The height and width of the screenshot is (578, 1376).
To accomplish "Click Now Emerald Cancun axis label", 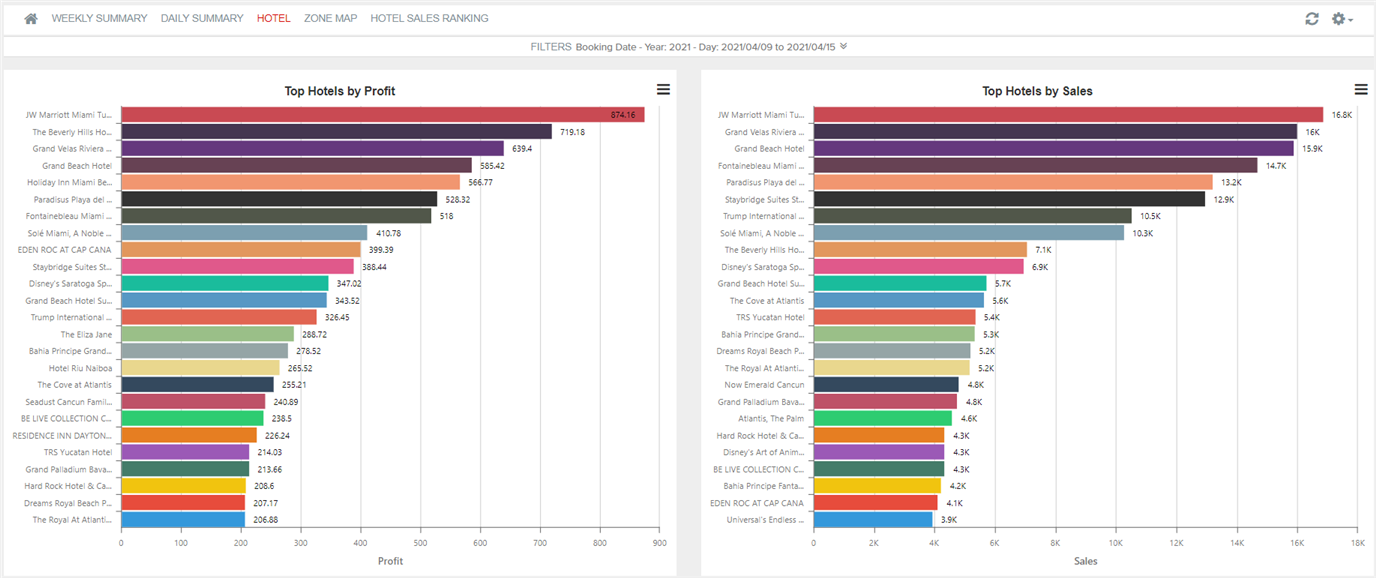I will [765, 385].
